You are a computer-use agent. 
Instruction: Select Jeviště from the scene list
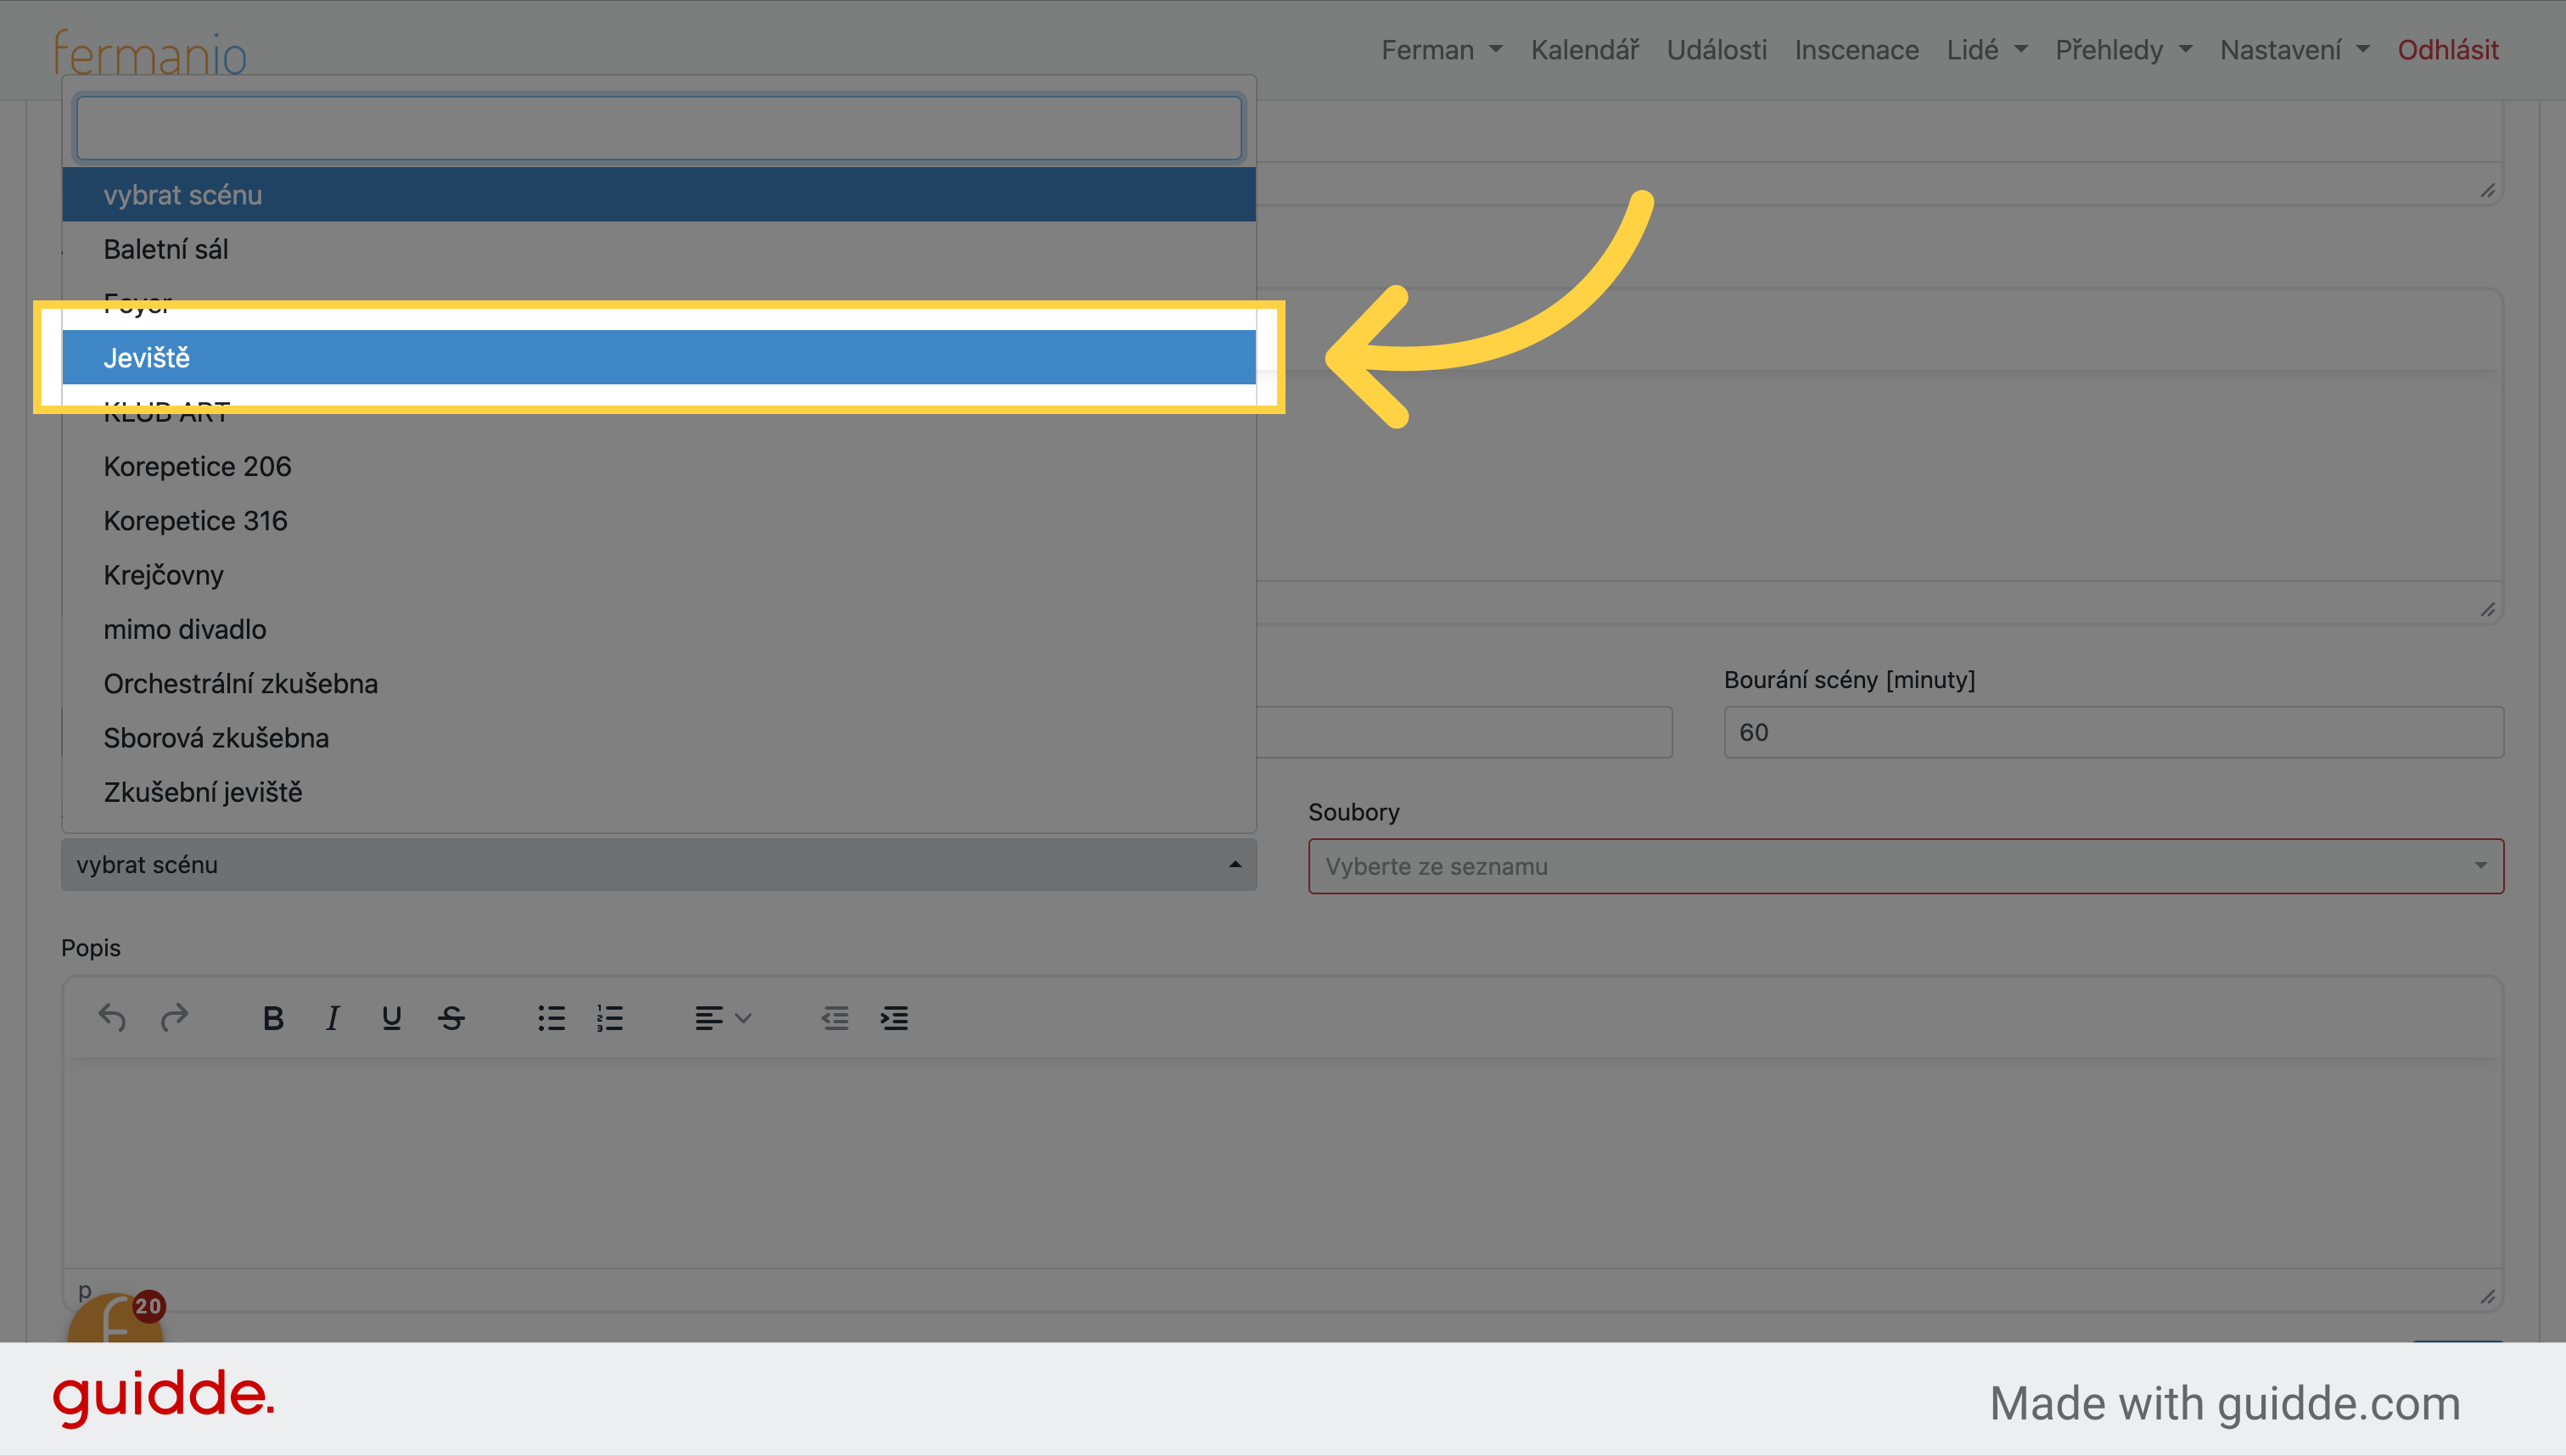[659, 357]
